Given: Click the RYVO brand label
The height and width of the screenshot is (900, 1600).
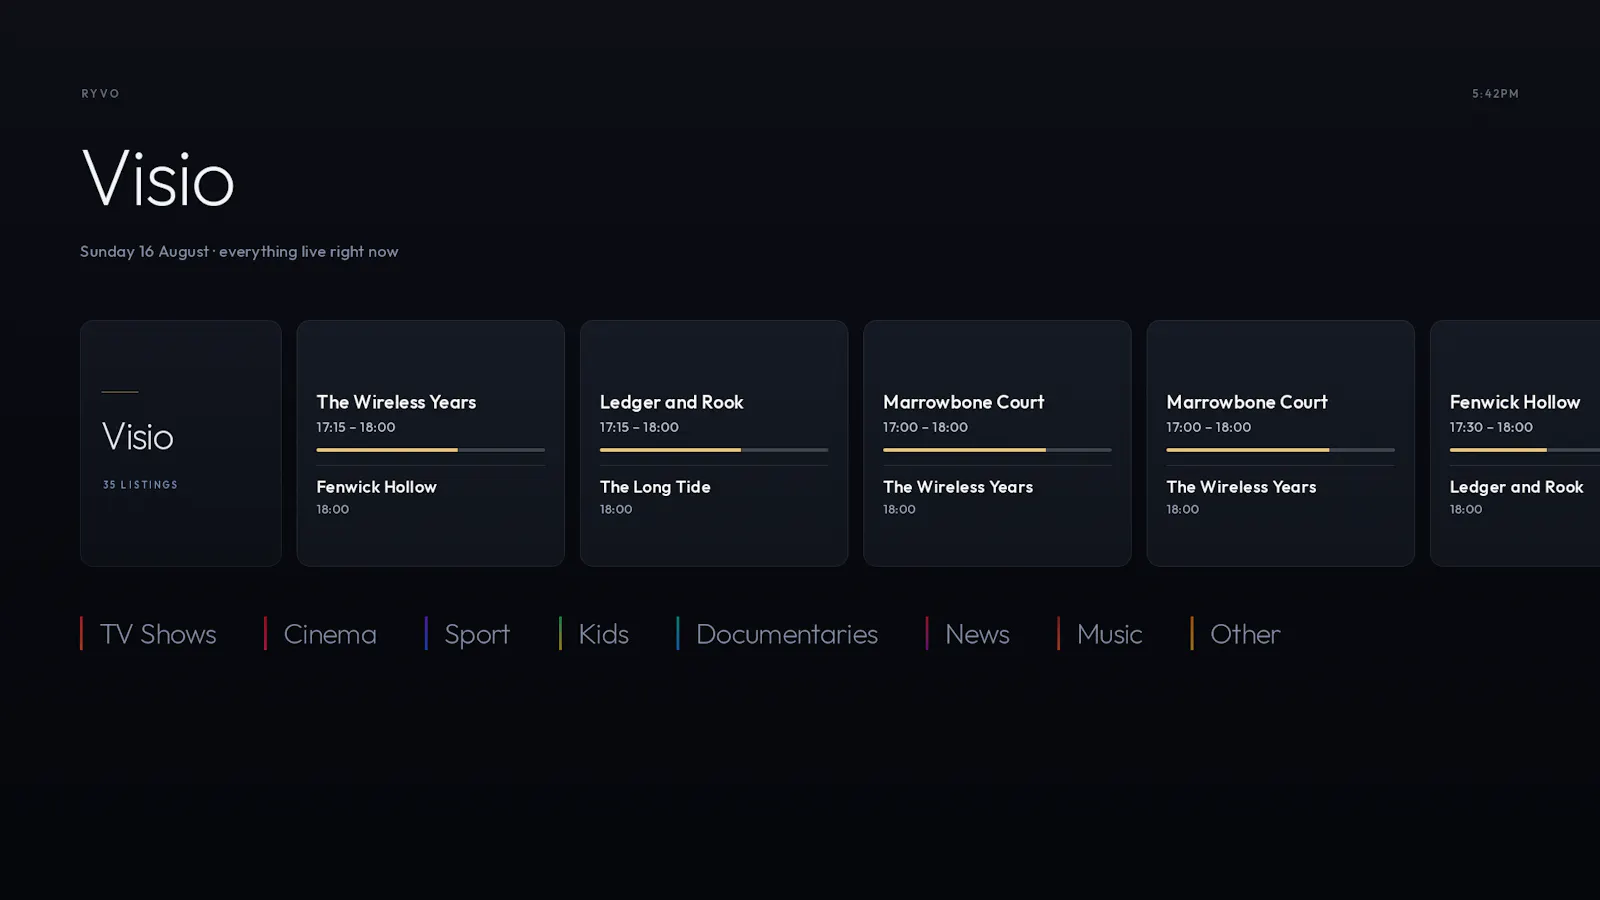Looking at the screenshot, I should (100, 93).
